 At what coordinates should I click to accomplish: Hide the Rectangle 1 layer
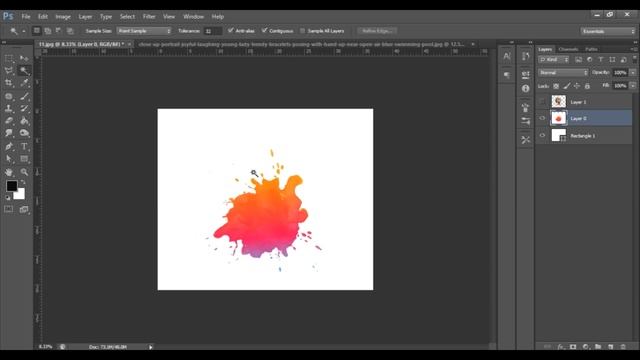pos(542,136)
